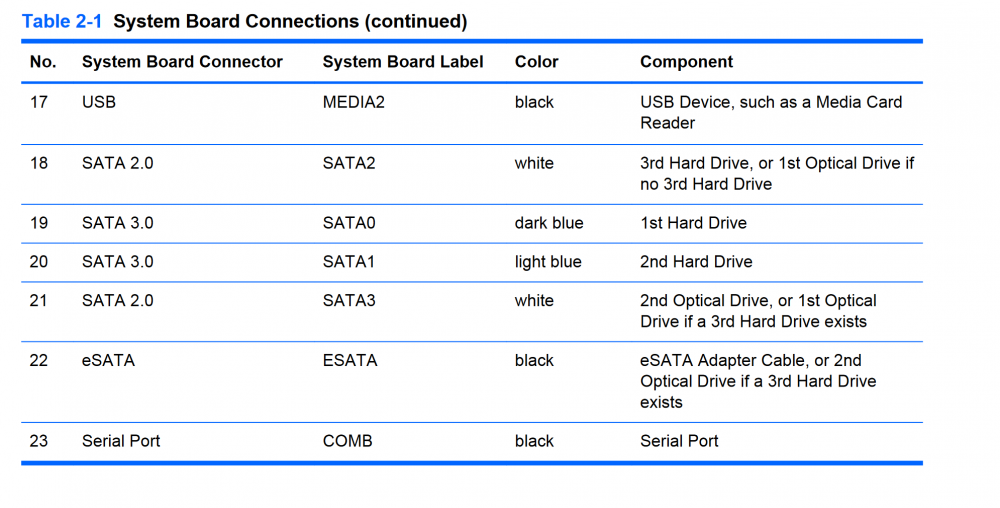The height and width of the screenshot is (508, 1000).
Task: Click the 'Serial Port' connector cell in row 23
Action: pos(121,441)
